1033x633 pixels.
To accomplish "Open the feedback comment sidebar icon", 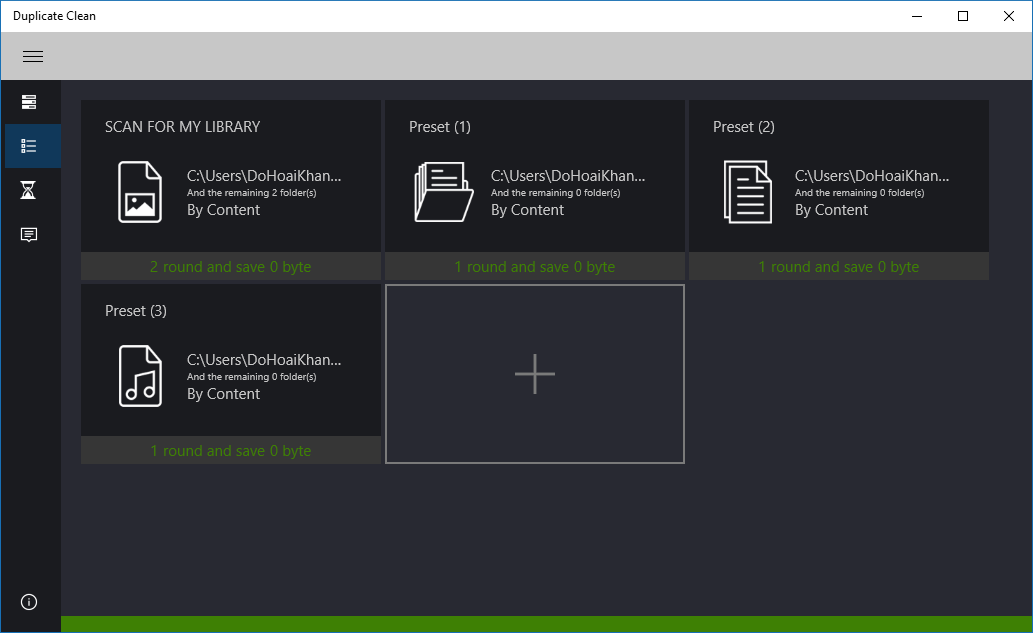I will click(28, 235).
